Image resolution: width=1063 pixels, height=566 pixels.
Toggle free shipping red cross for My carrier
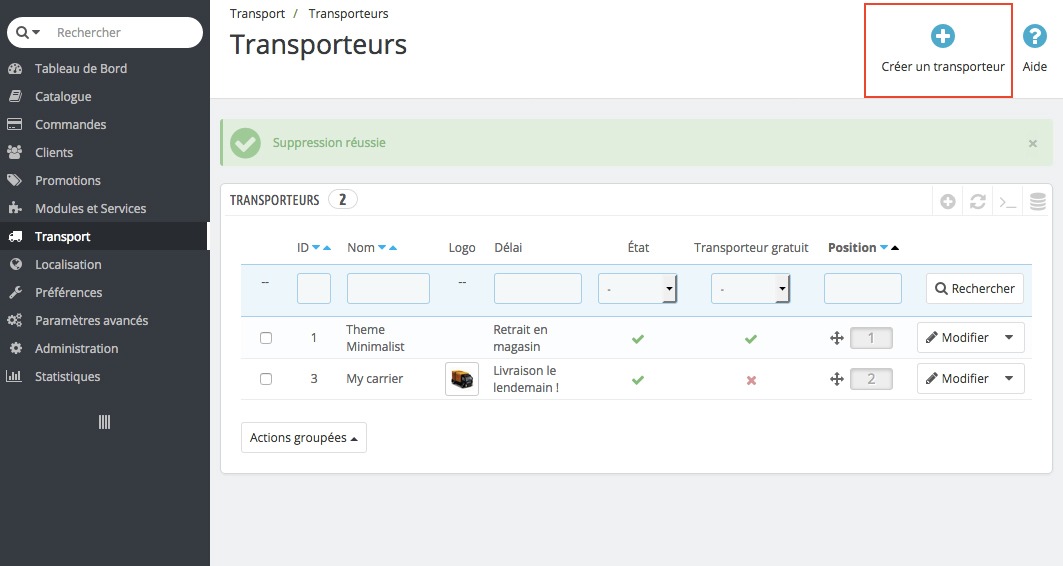(751, 380)
